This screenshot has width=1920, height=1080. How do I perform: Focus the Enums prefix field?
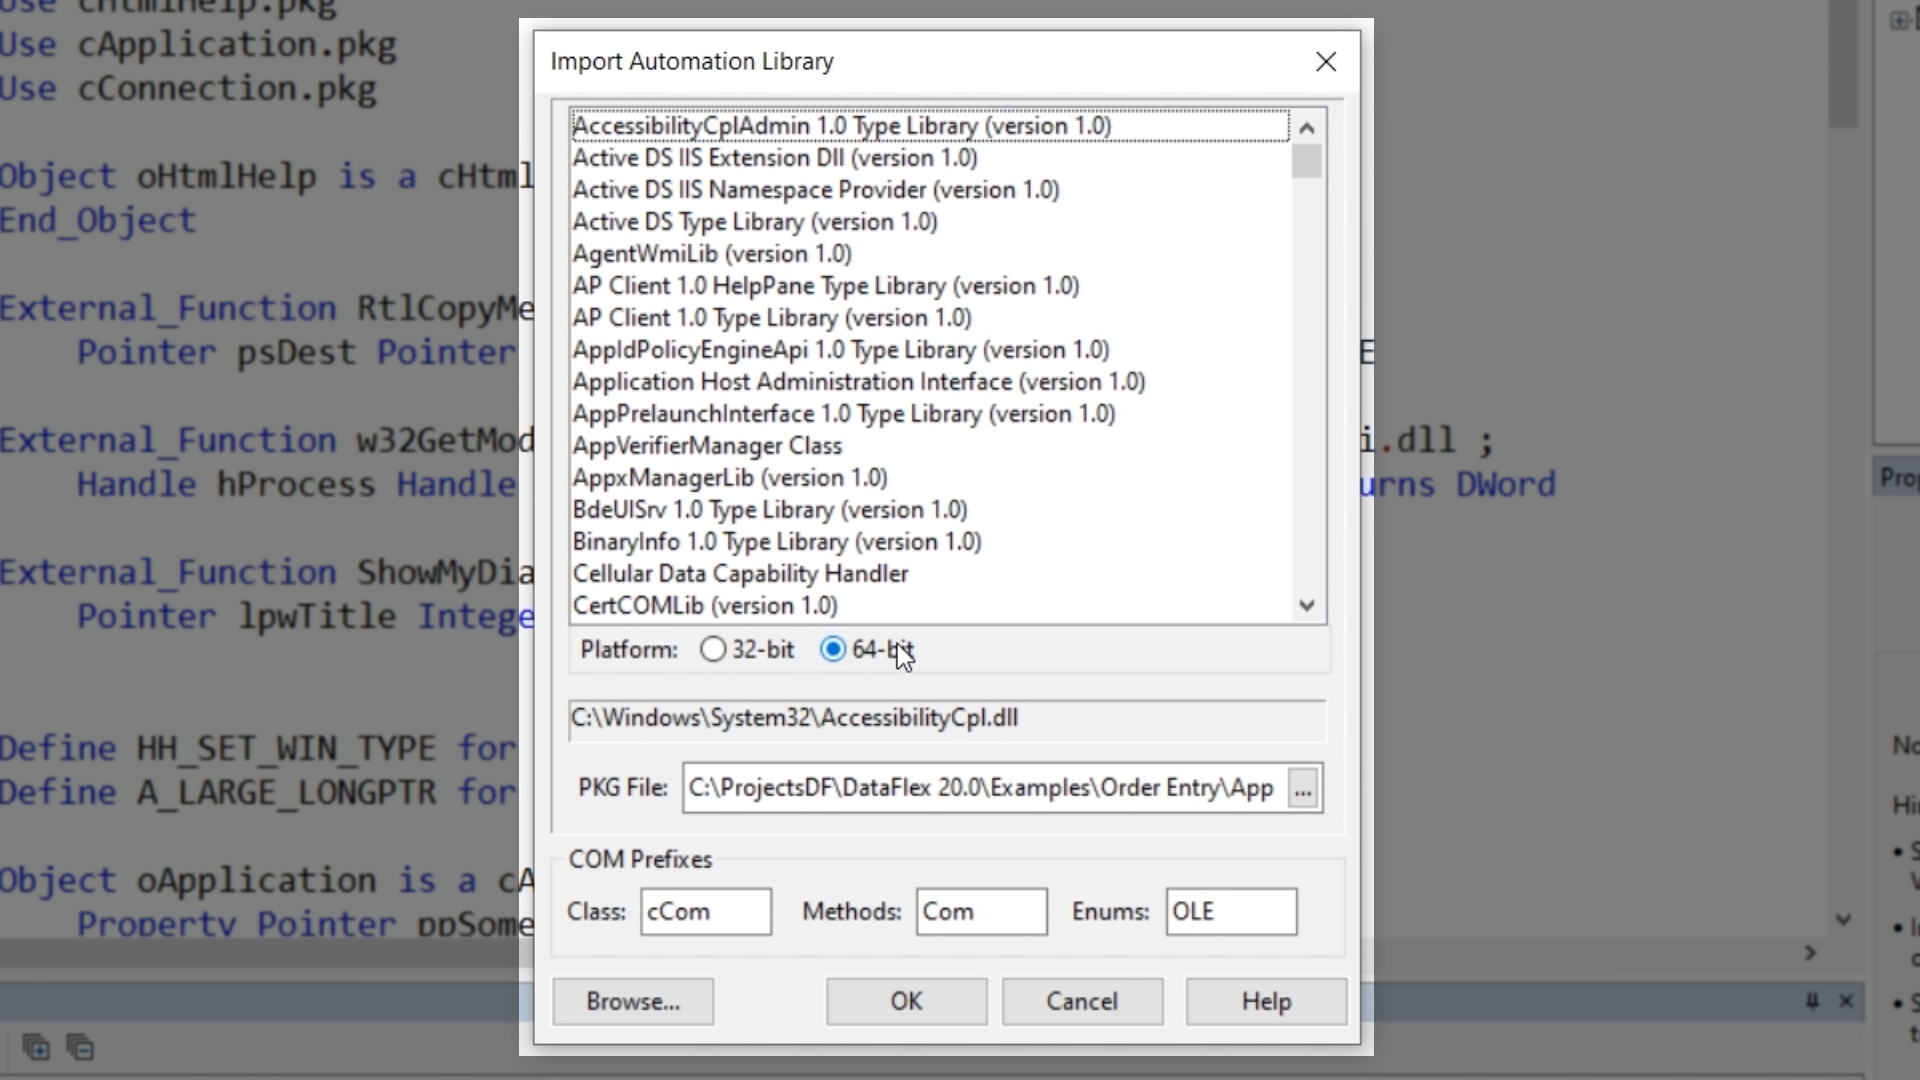point(1230,912)
